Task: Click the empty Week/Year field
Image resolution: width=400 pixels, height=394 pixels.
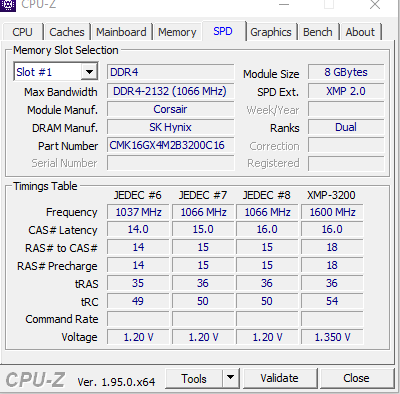Action: (x=346, y=109)
